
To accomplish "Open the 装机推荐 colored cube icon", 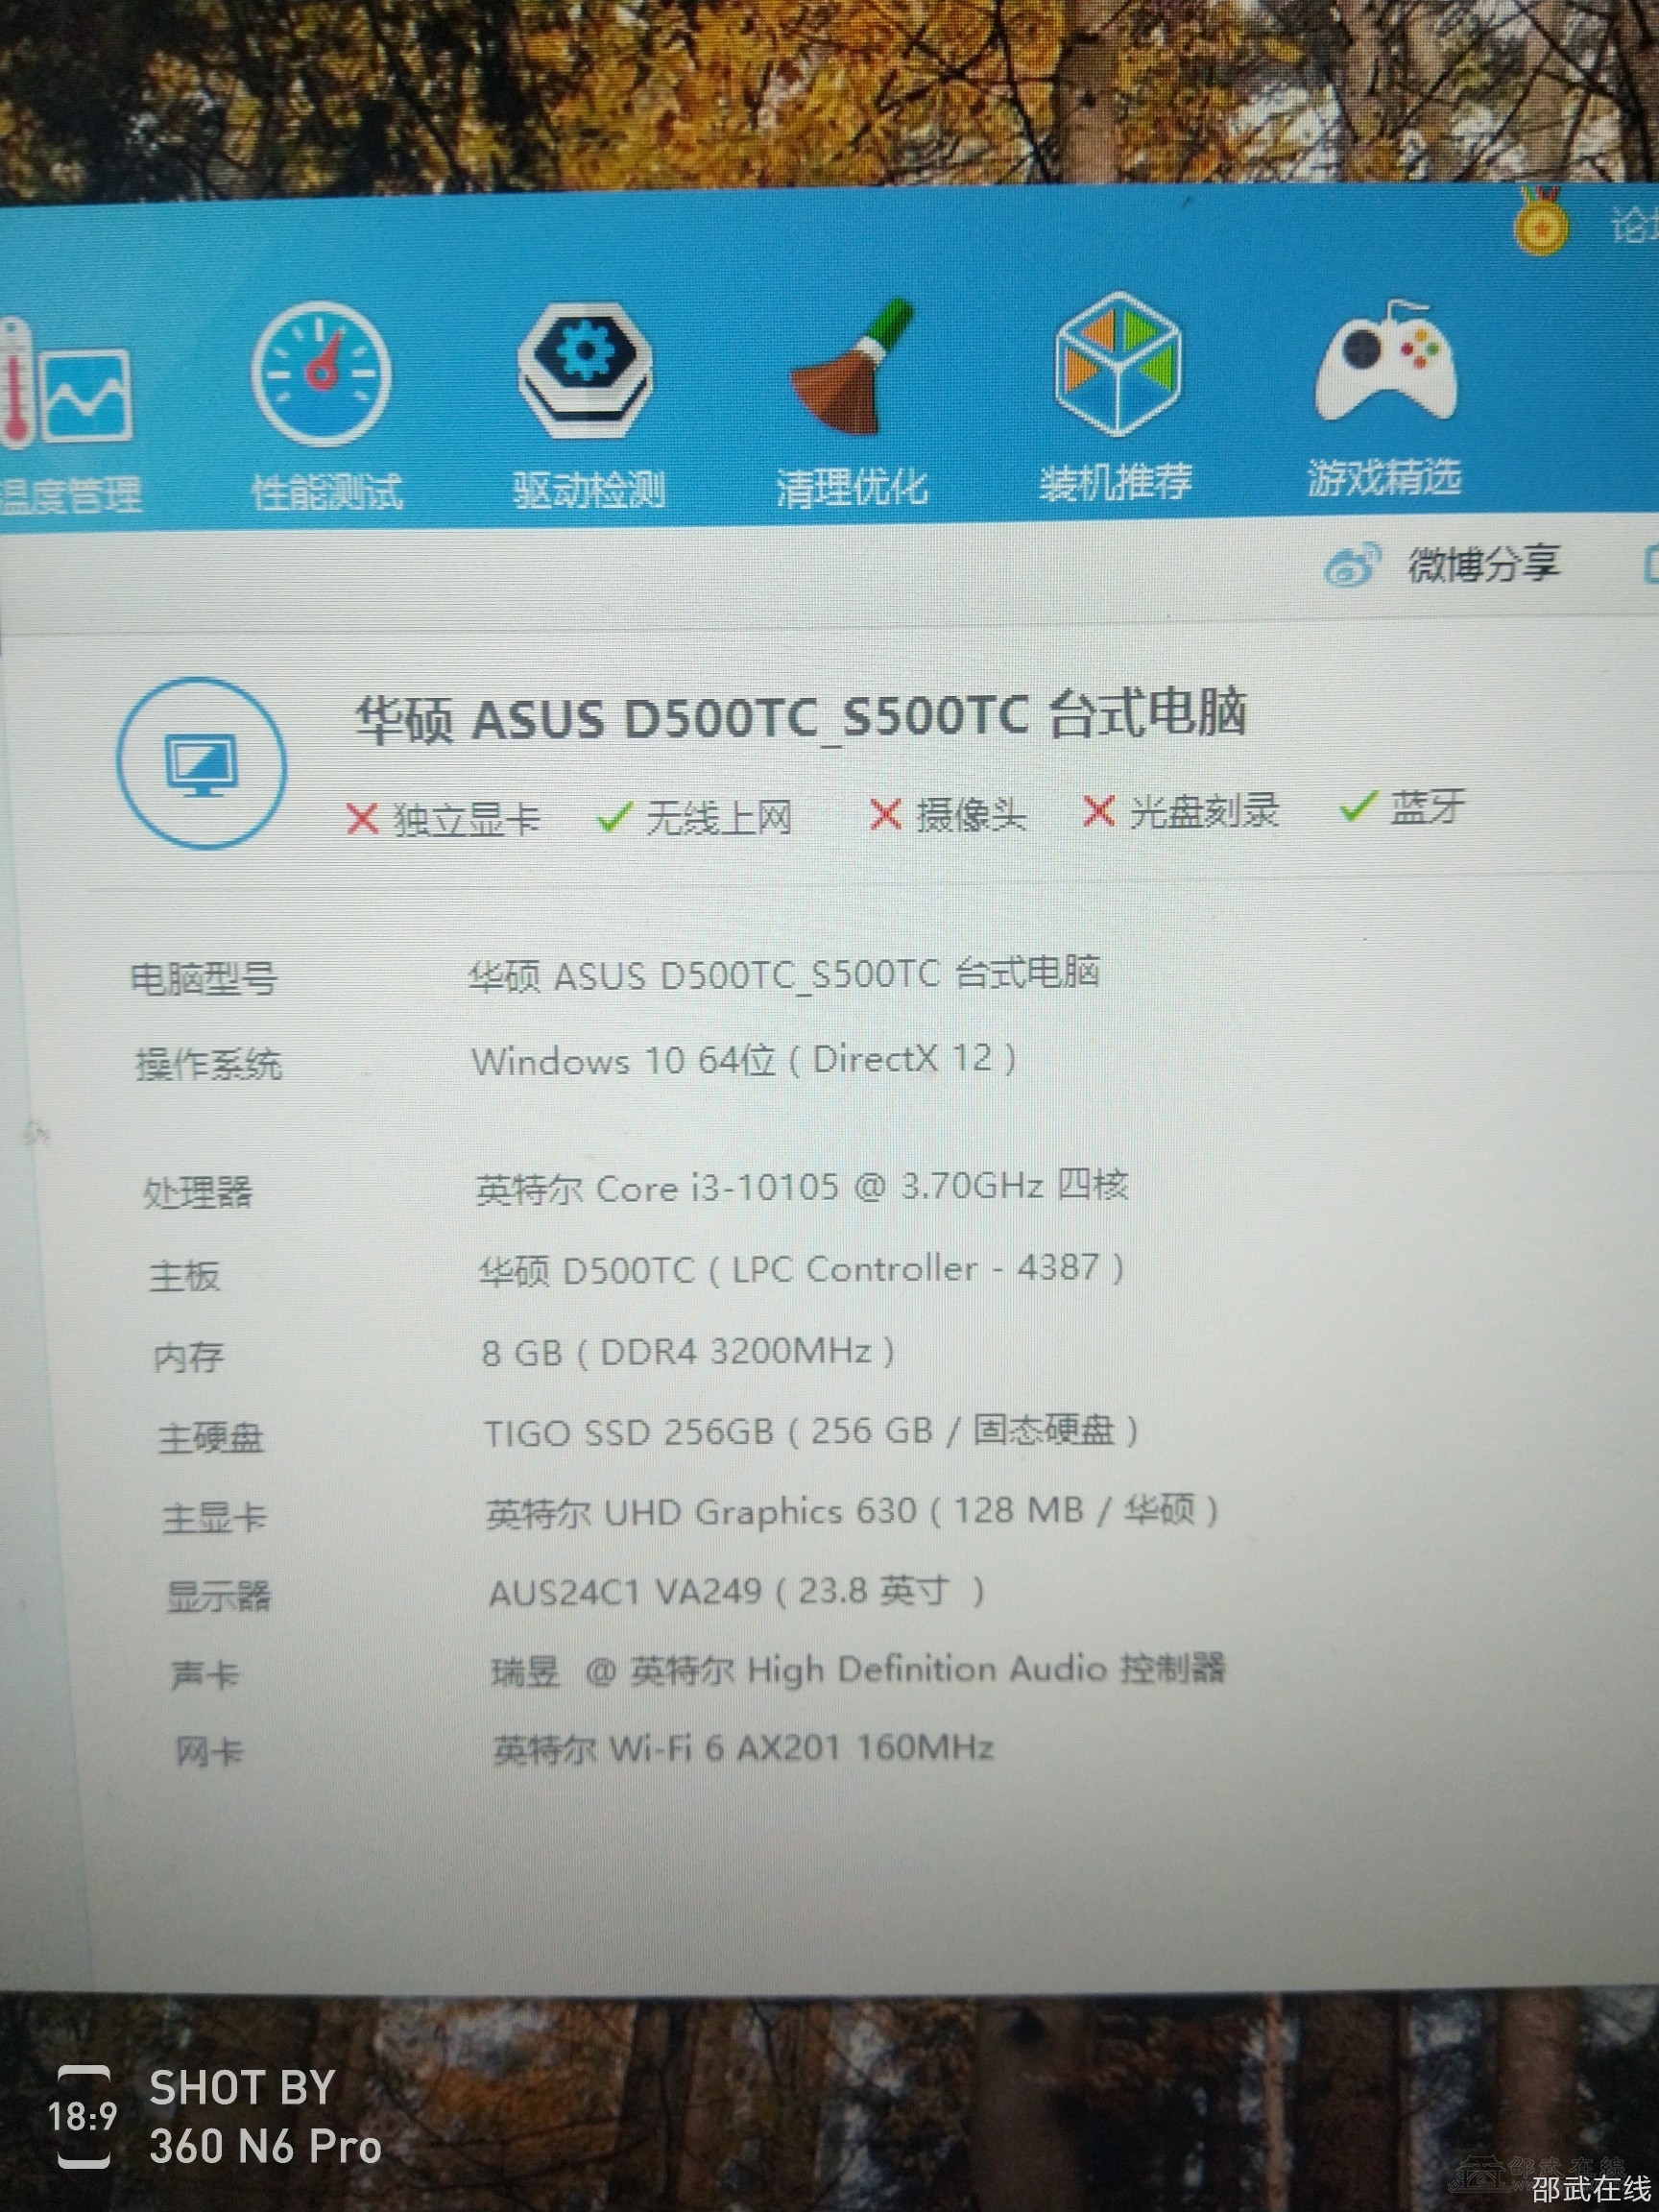I will pos(1117,365).
